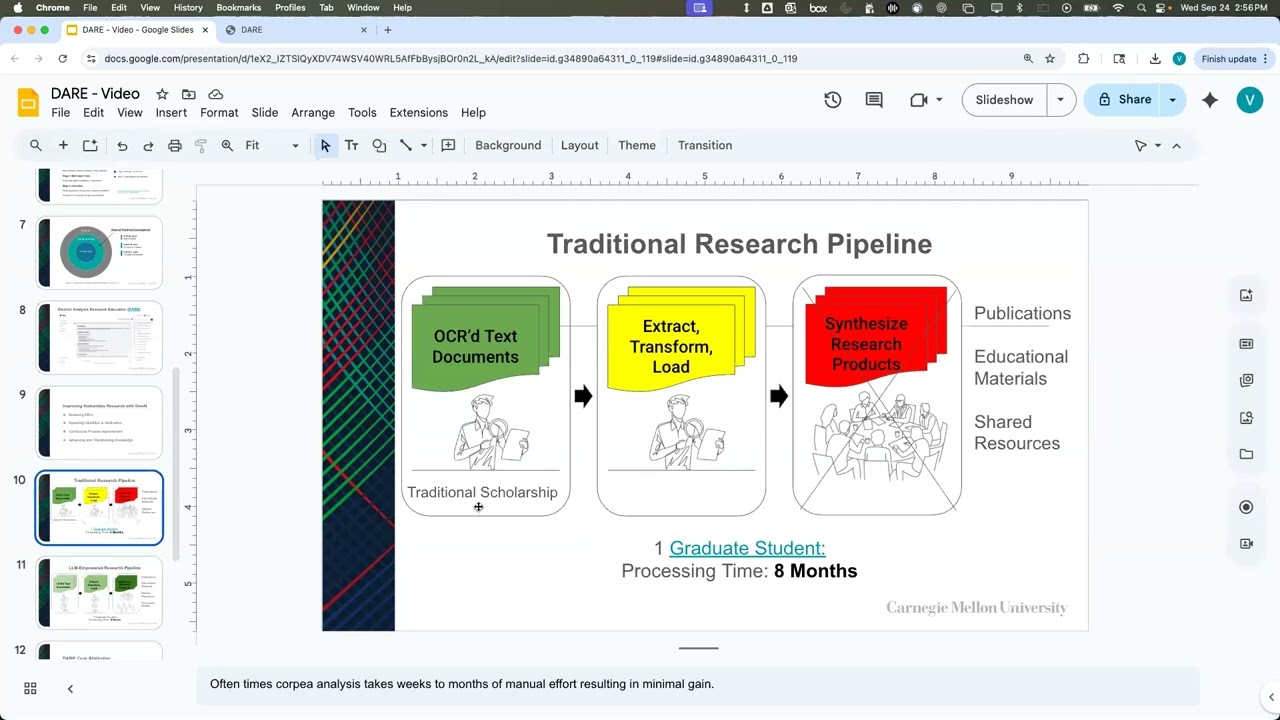
Task: Open the Fit zoom level dropdown
Action: [272, 145]
